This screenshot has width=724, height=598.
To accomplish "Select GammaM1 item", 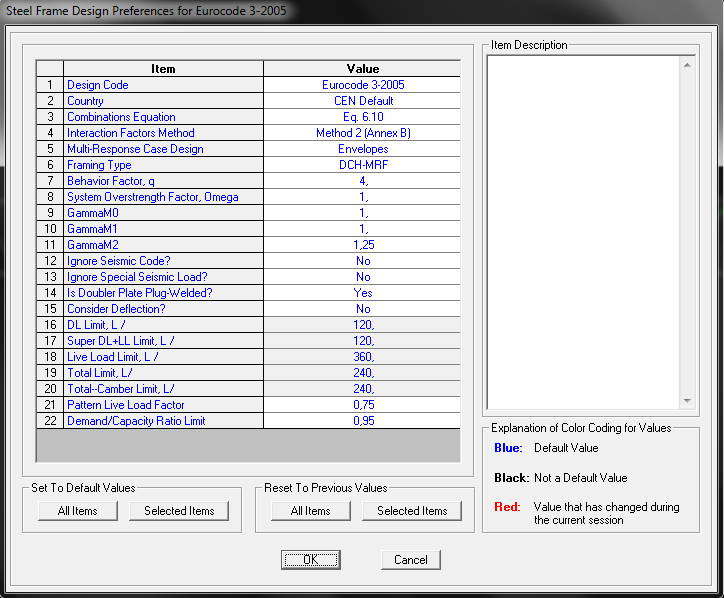I will pyautogui.click(x=163, y=229).
